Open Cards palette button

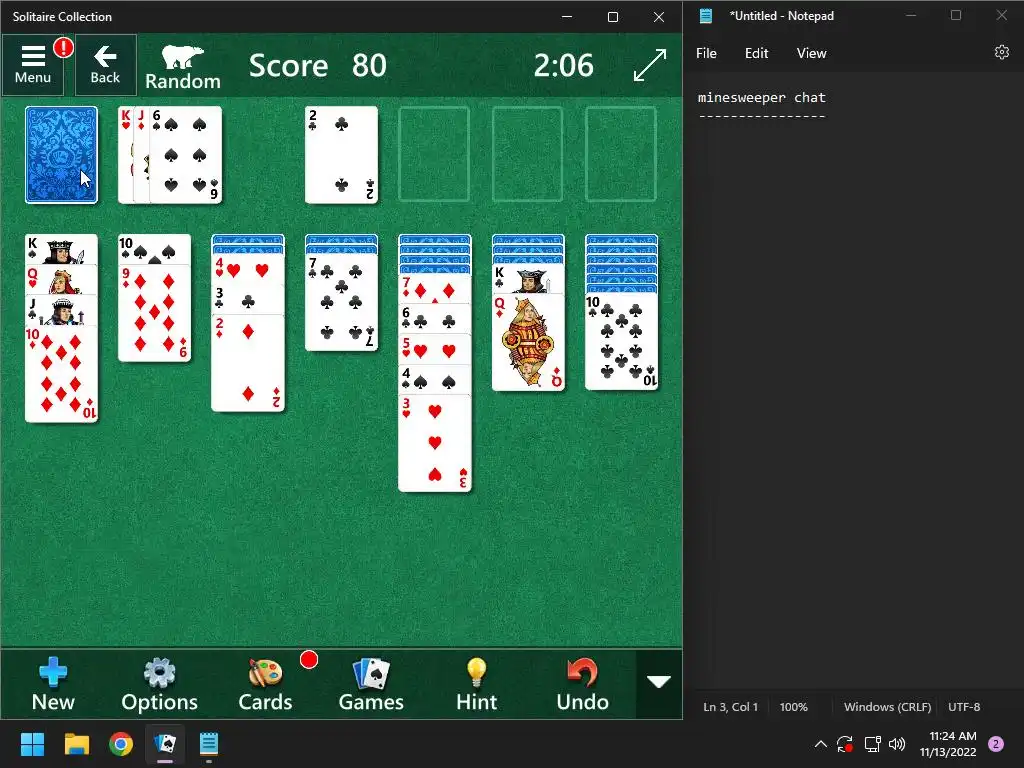(x=265, y=684)
